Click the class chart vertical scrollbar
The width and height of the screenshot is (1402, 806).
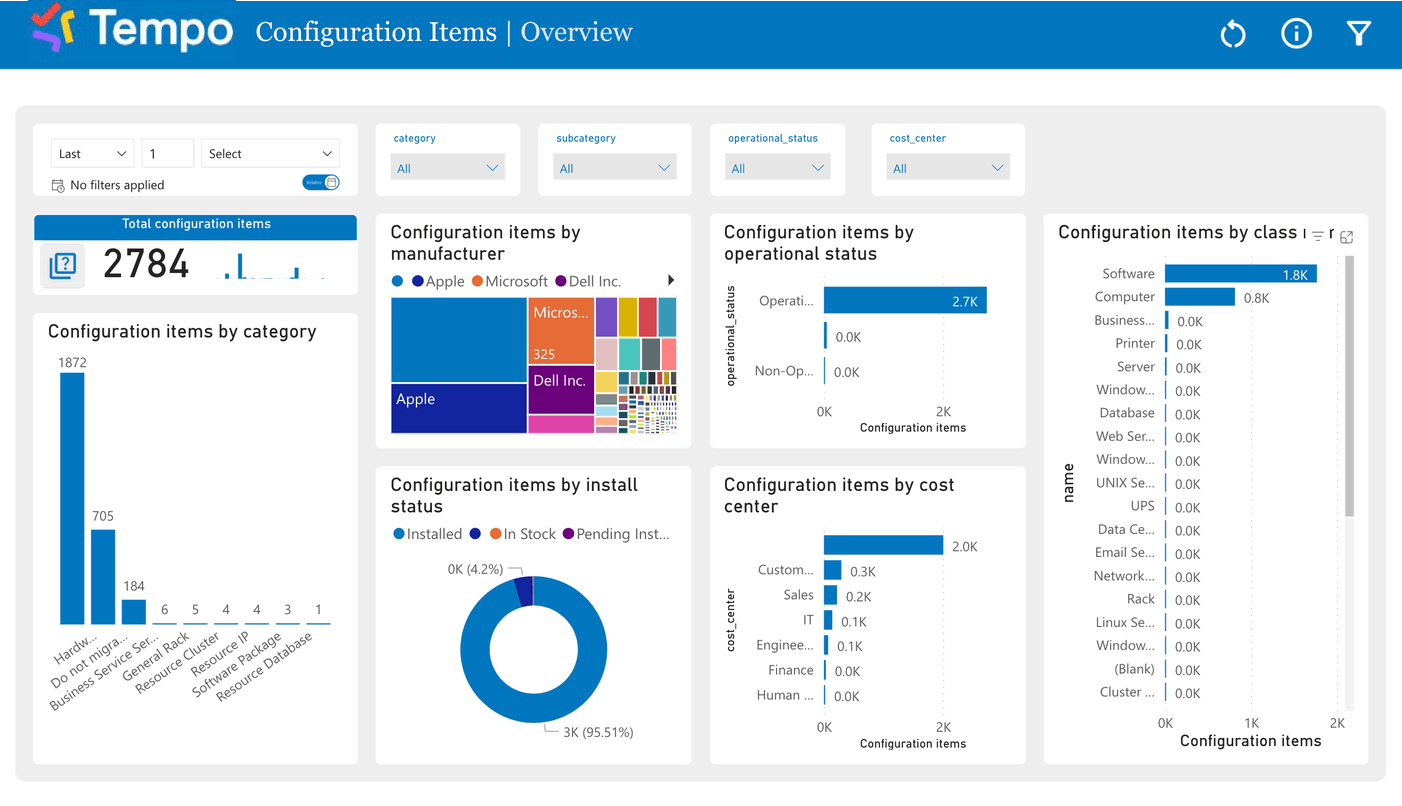(1349, 390)
